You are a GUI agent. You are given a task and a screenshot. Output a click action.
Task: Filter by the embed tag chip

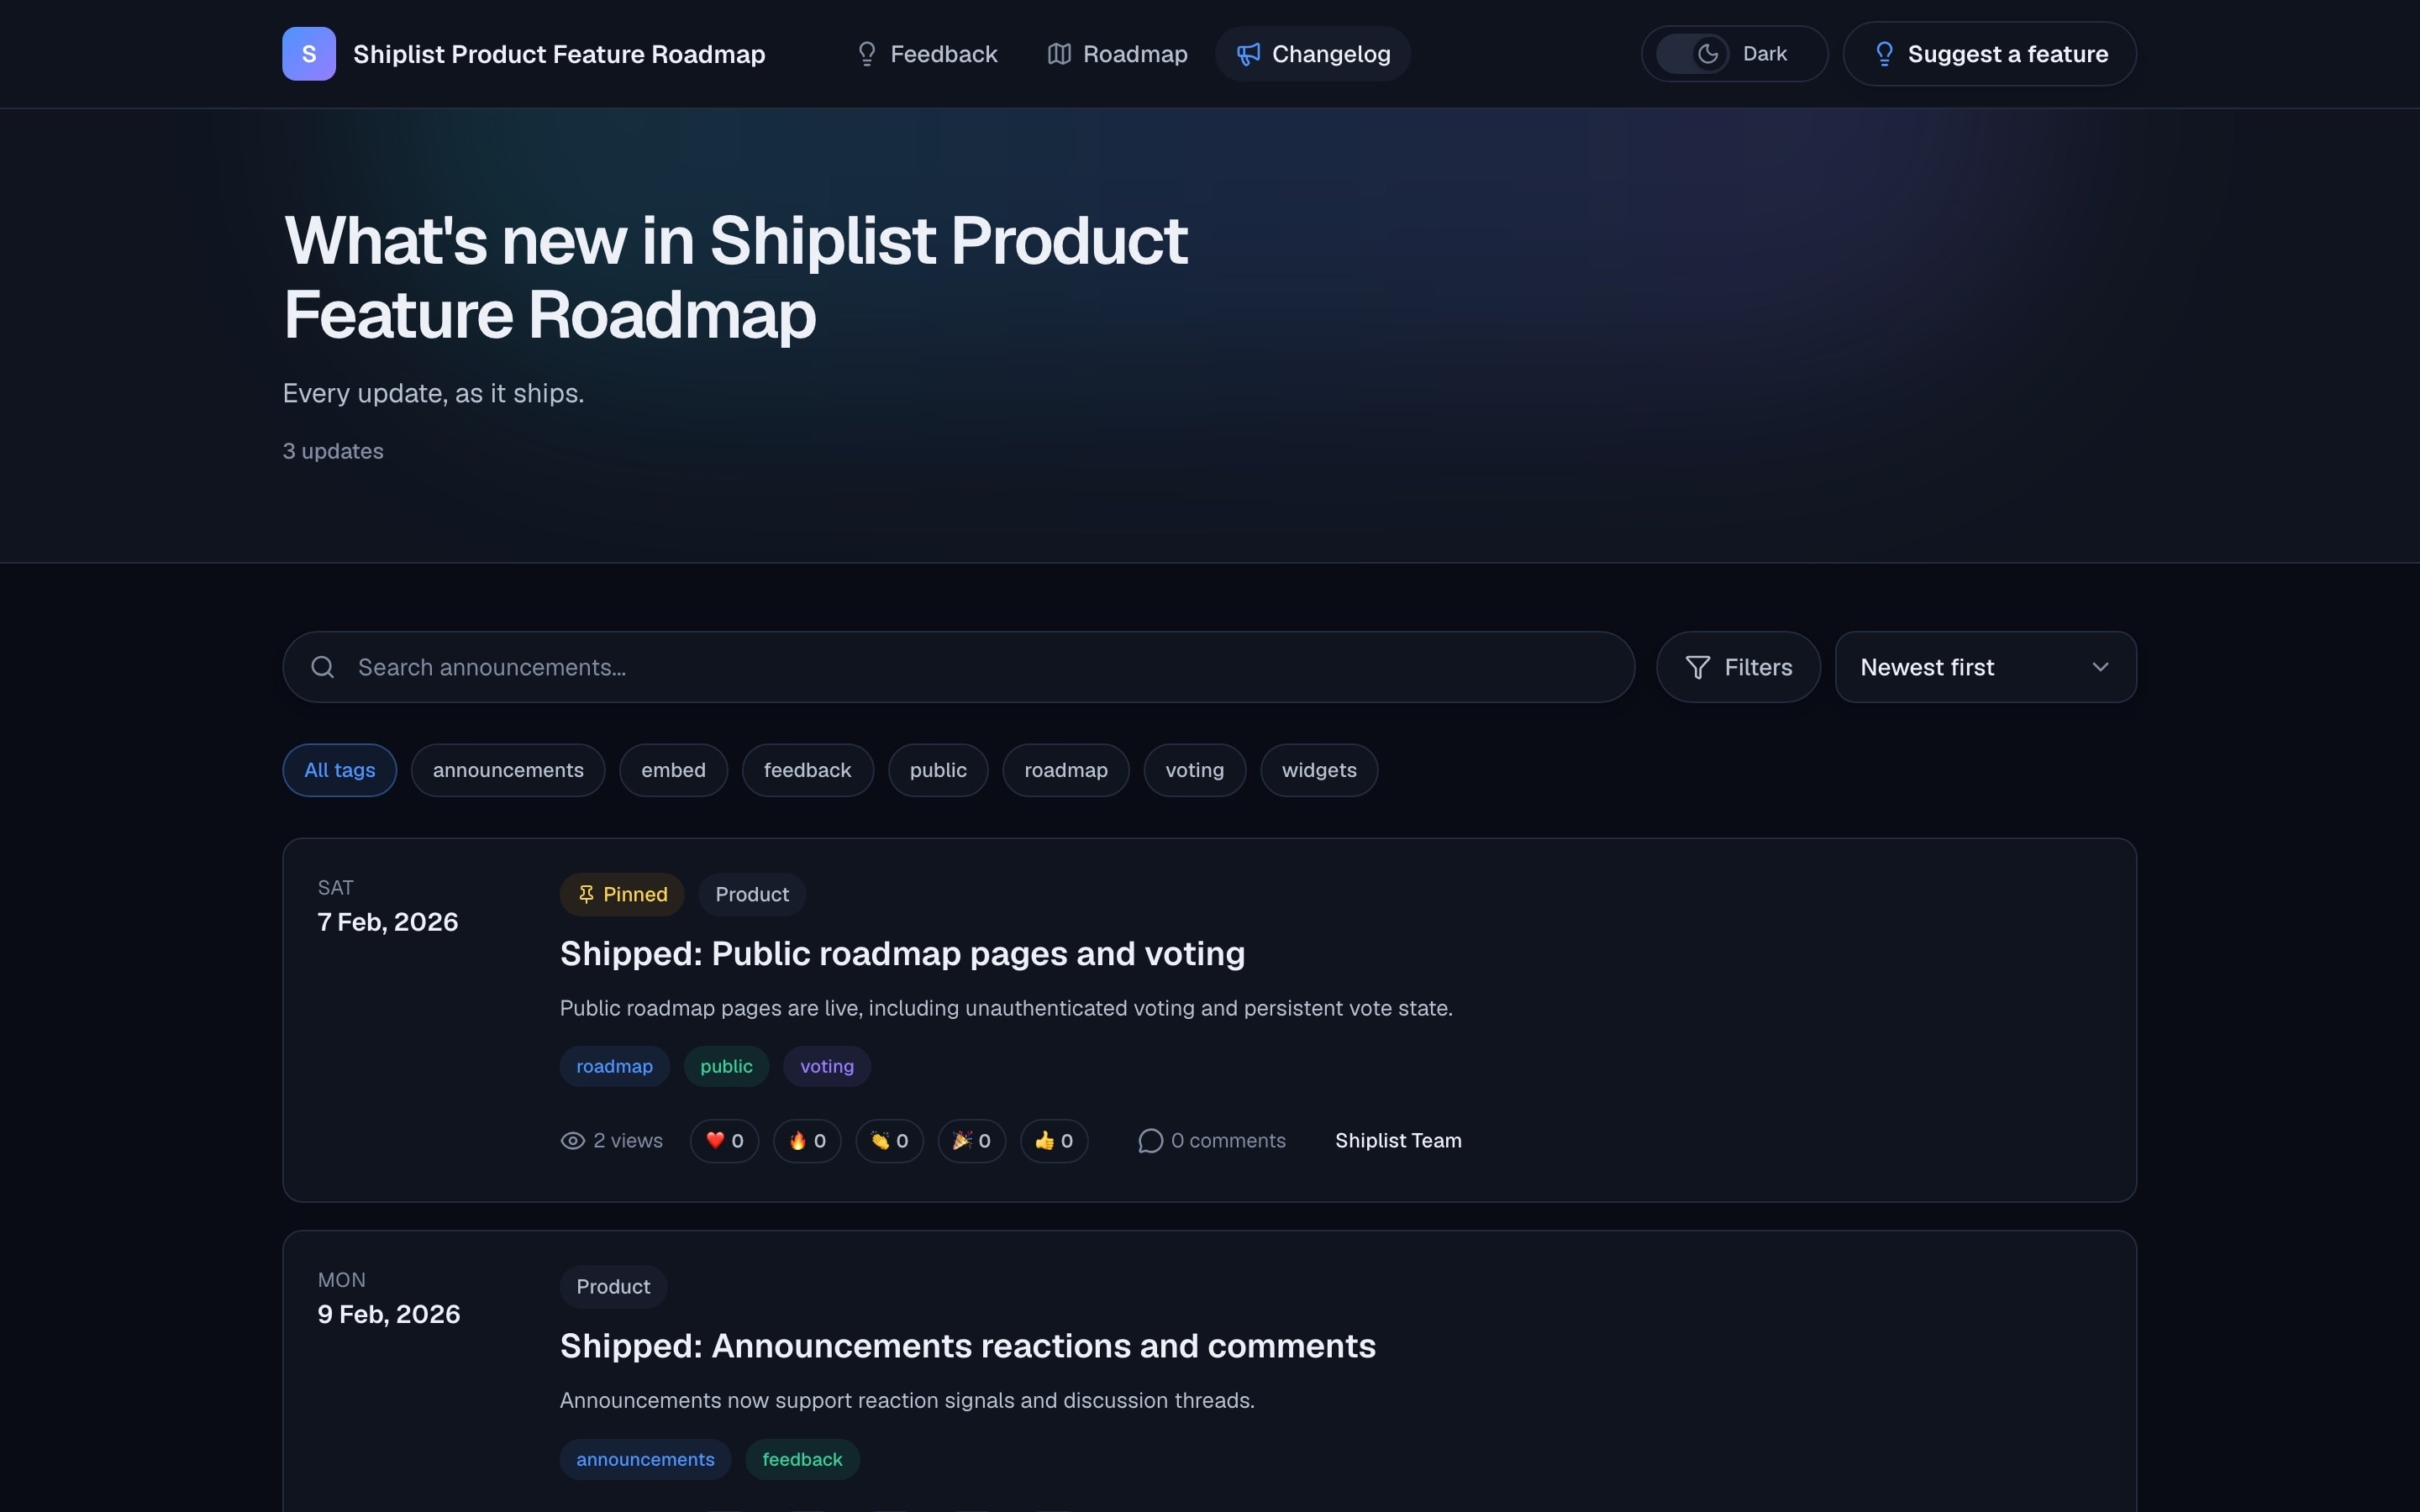pyautogui.click(x=673, y=770)
